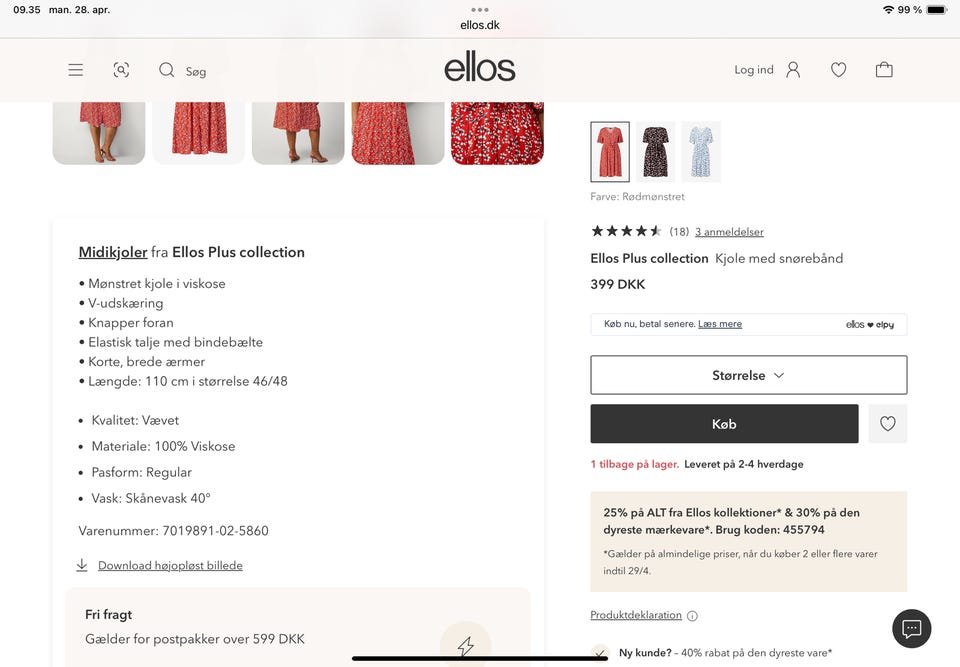
Task: Open the account profile icon
Action: (x=793, y=70)
